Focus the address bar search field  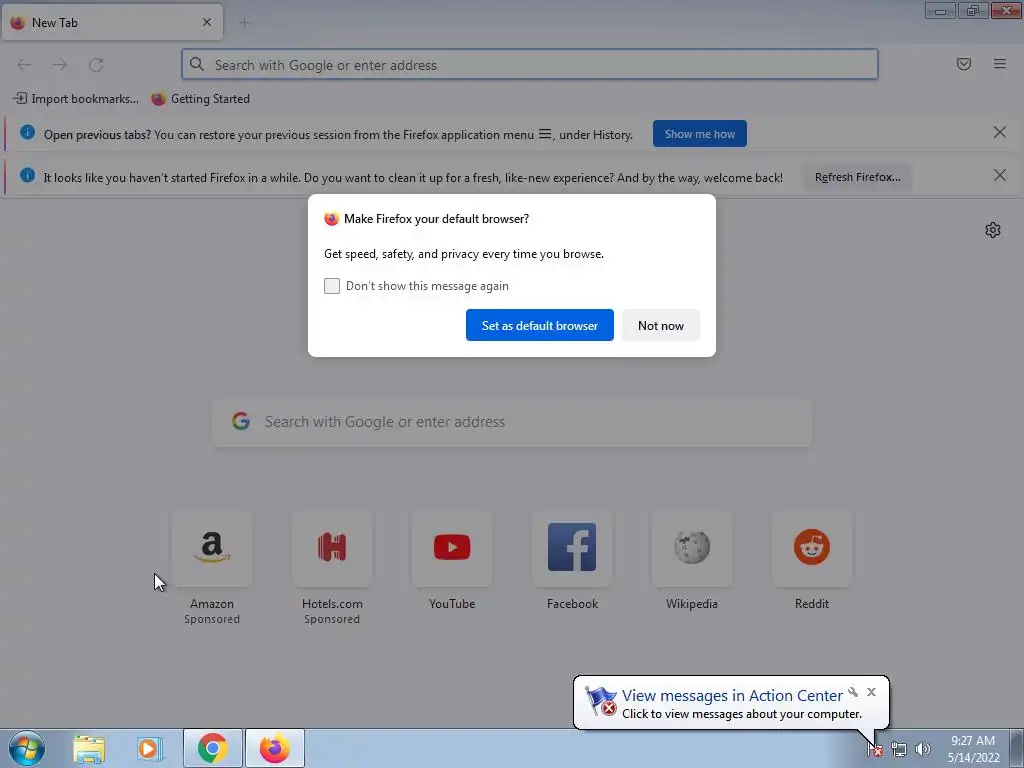click(530, 65)
